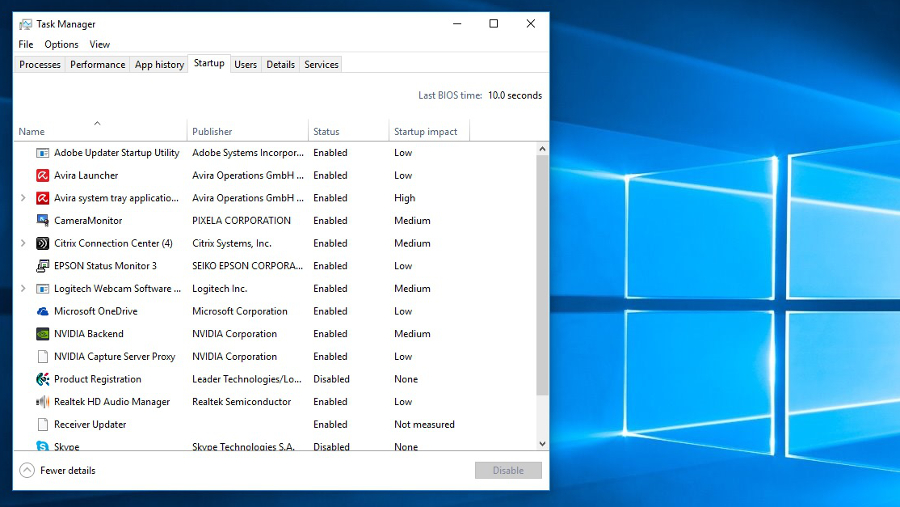Click SEIKO EPSON CORPORA... publisher cell

(x=247, y=266)
